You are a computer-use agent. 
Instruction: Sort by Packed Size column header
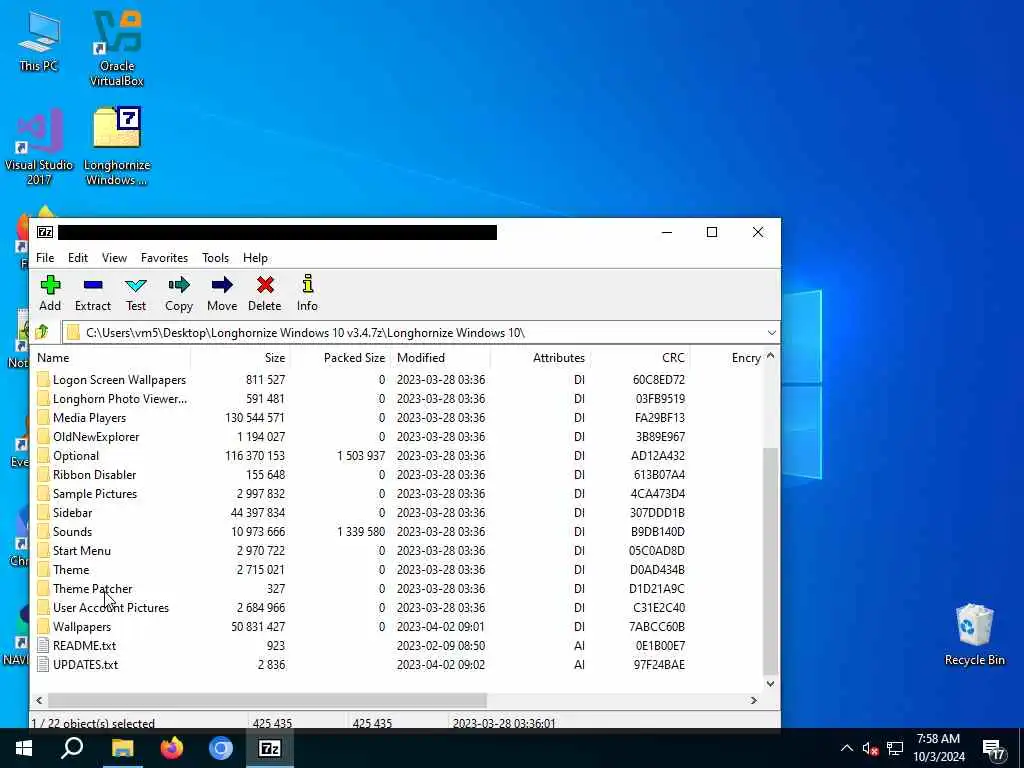[340, 358]
